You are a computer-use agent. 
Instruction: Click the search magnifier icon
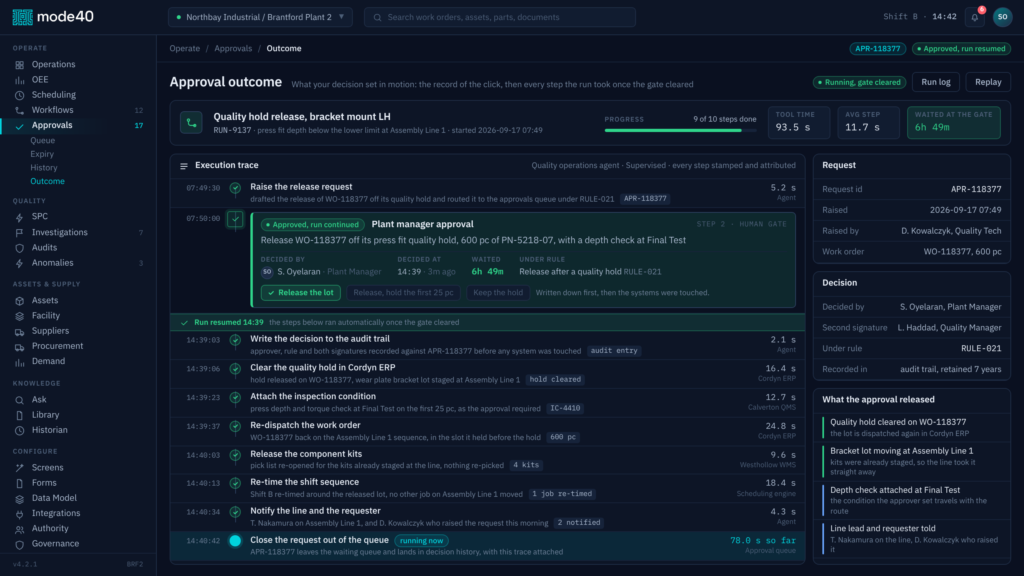click(377, 18)
